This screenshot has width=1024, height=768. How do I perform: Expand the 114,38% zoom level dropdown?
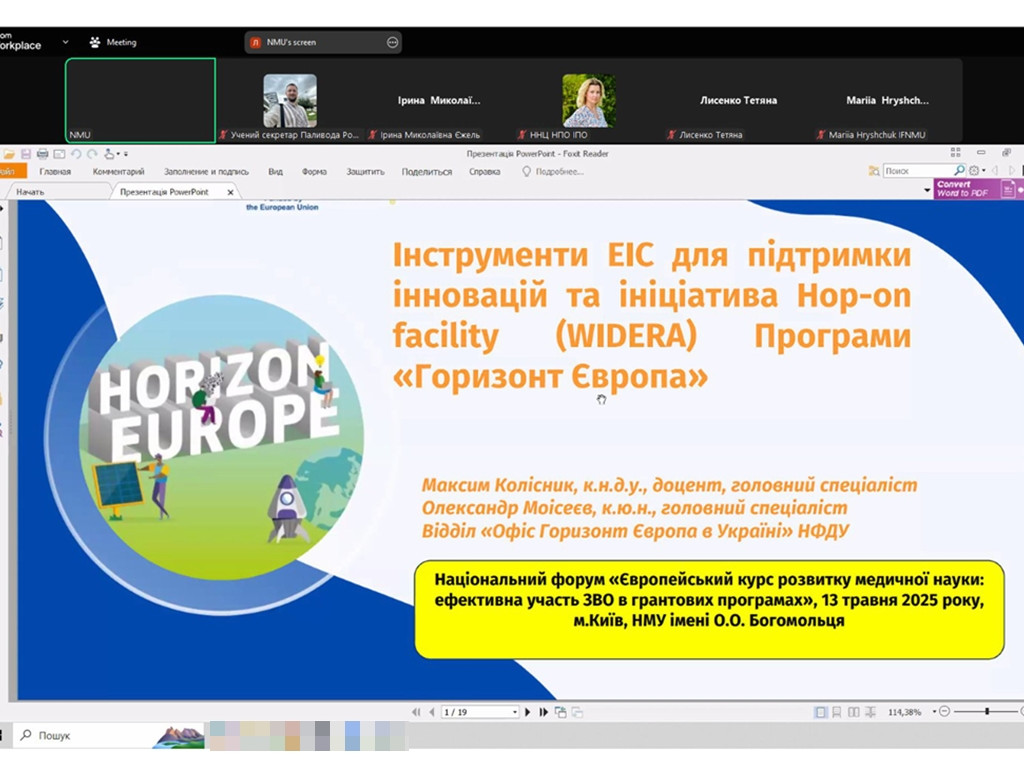coord(934,712)
